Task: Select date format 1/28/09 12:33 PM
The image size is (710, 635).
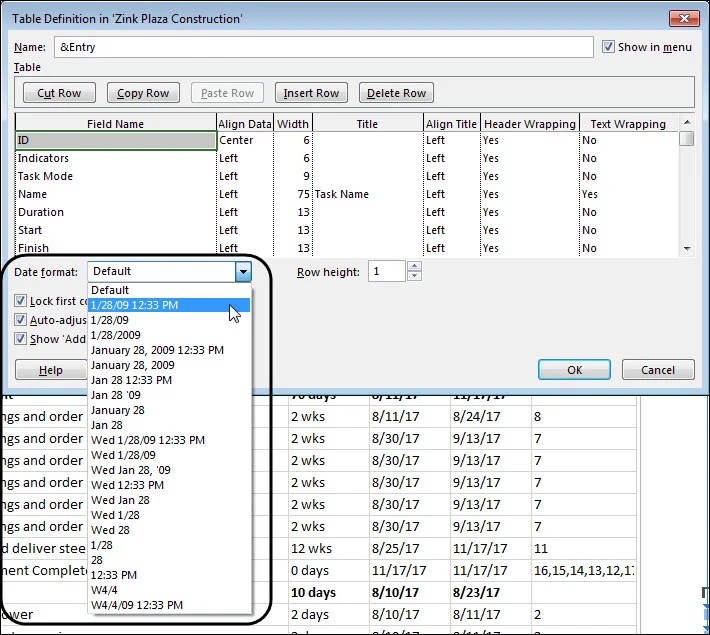Action: click(169, 305)
